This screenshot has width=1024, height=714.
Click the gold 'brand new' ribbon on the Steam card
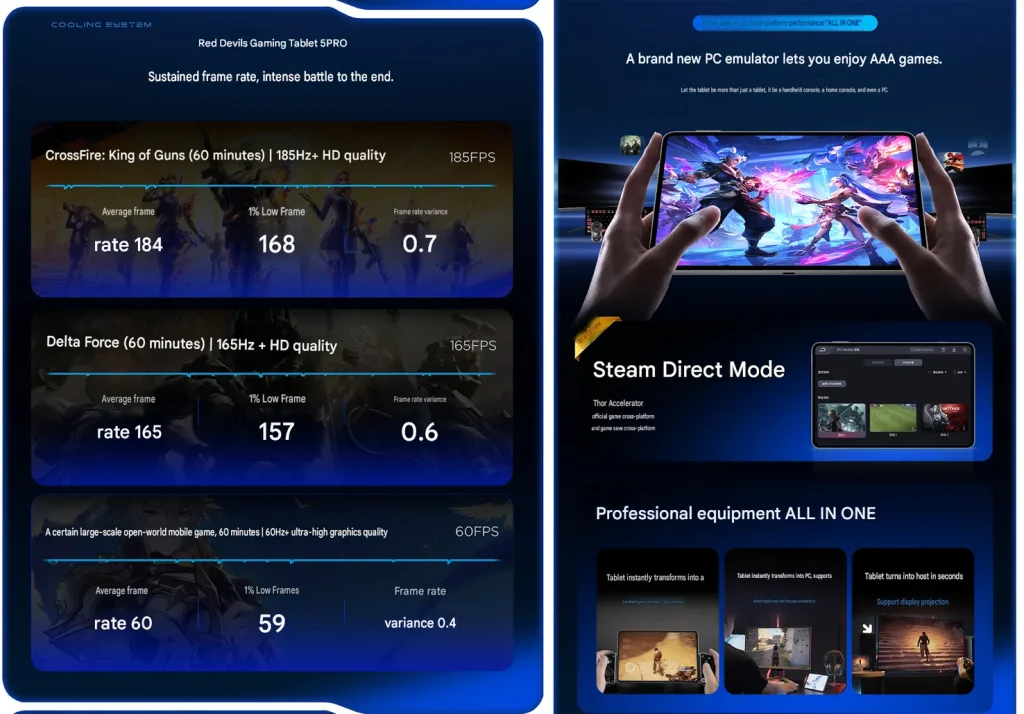[x=594, y=334]
